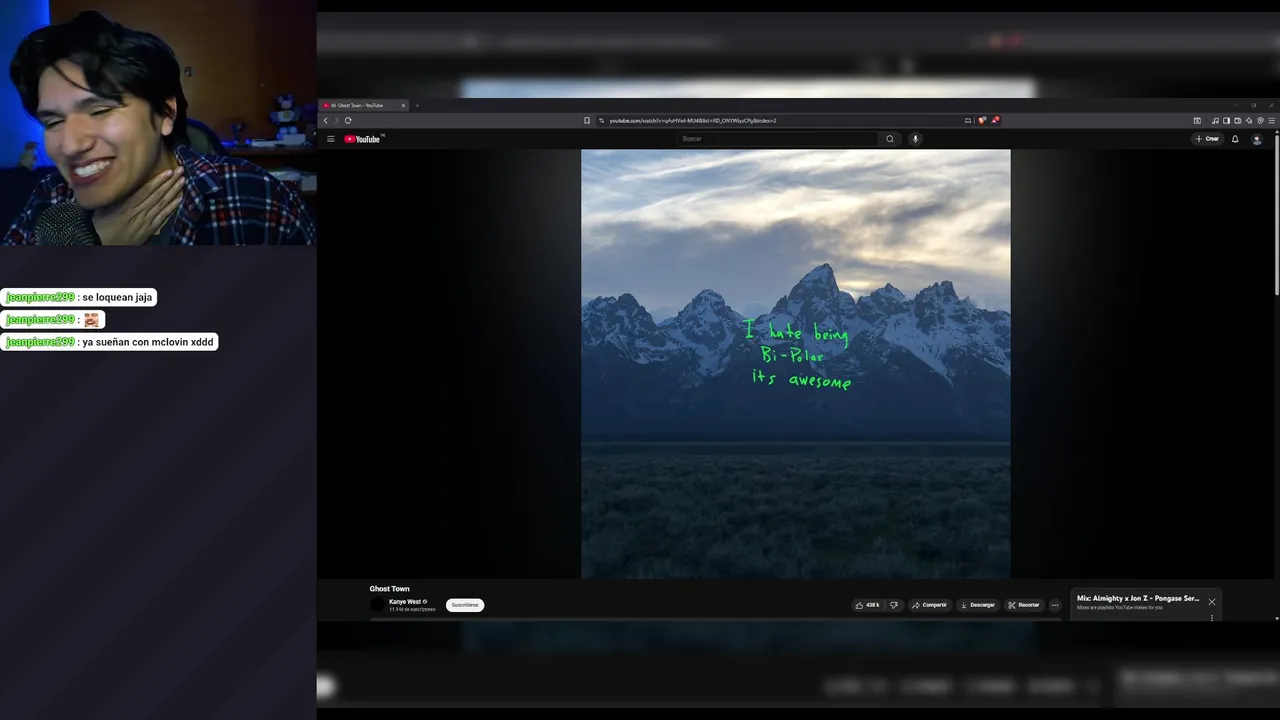Screen dimensions: 1280x720
Task: Clip the video with Recortar
Action: click(1024, 605)
